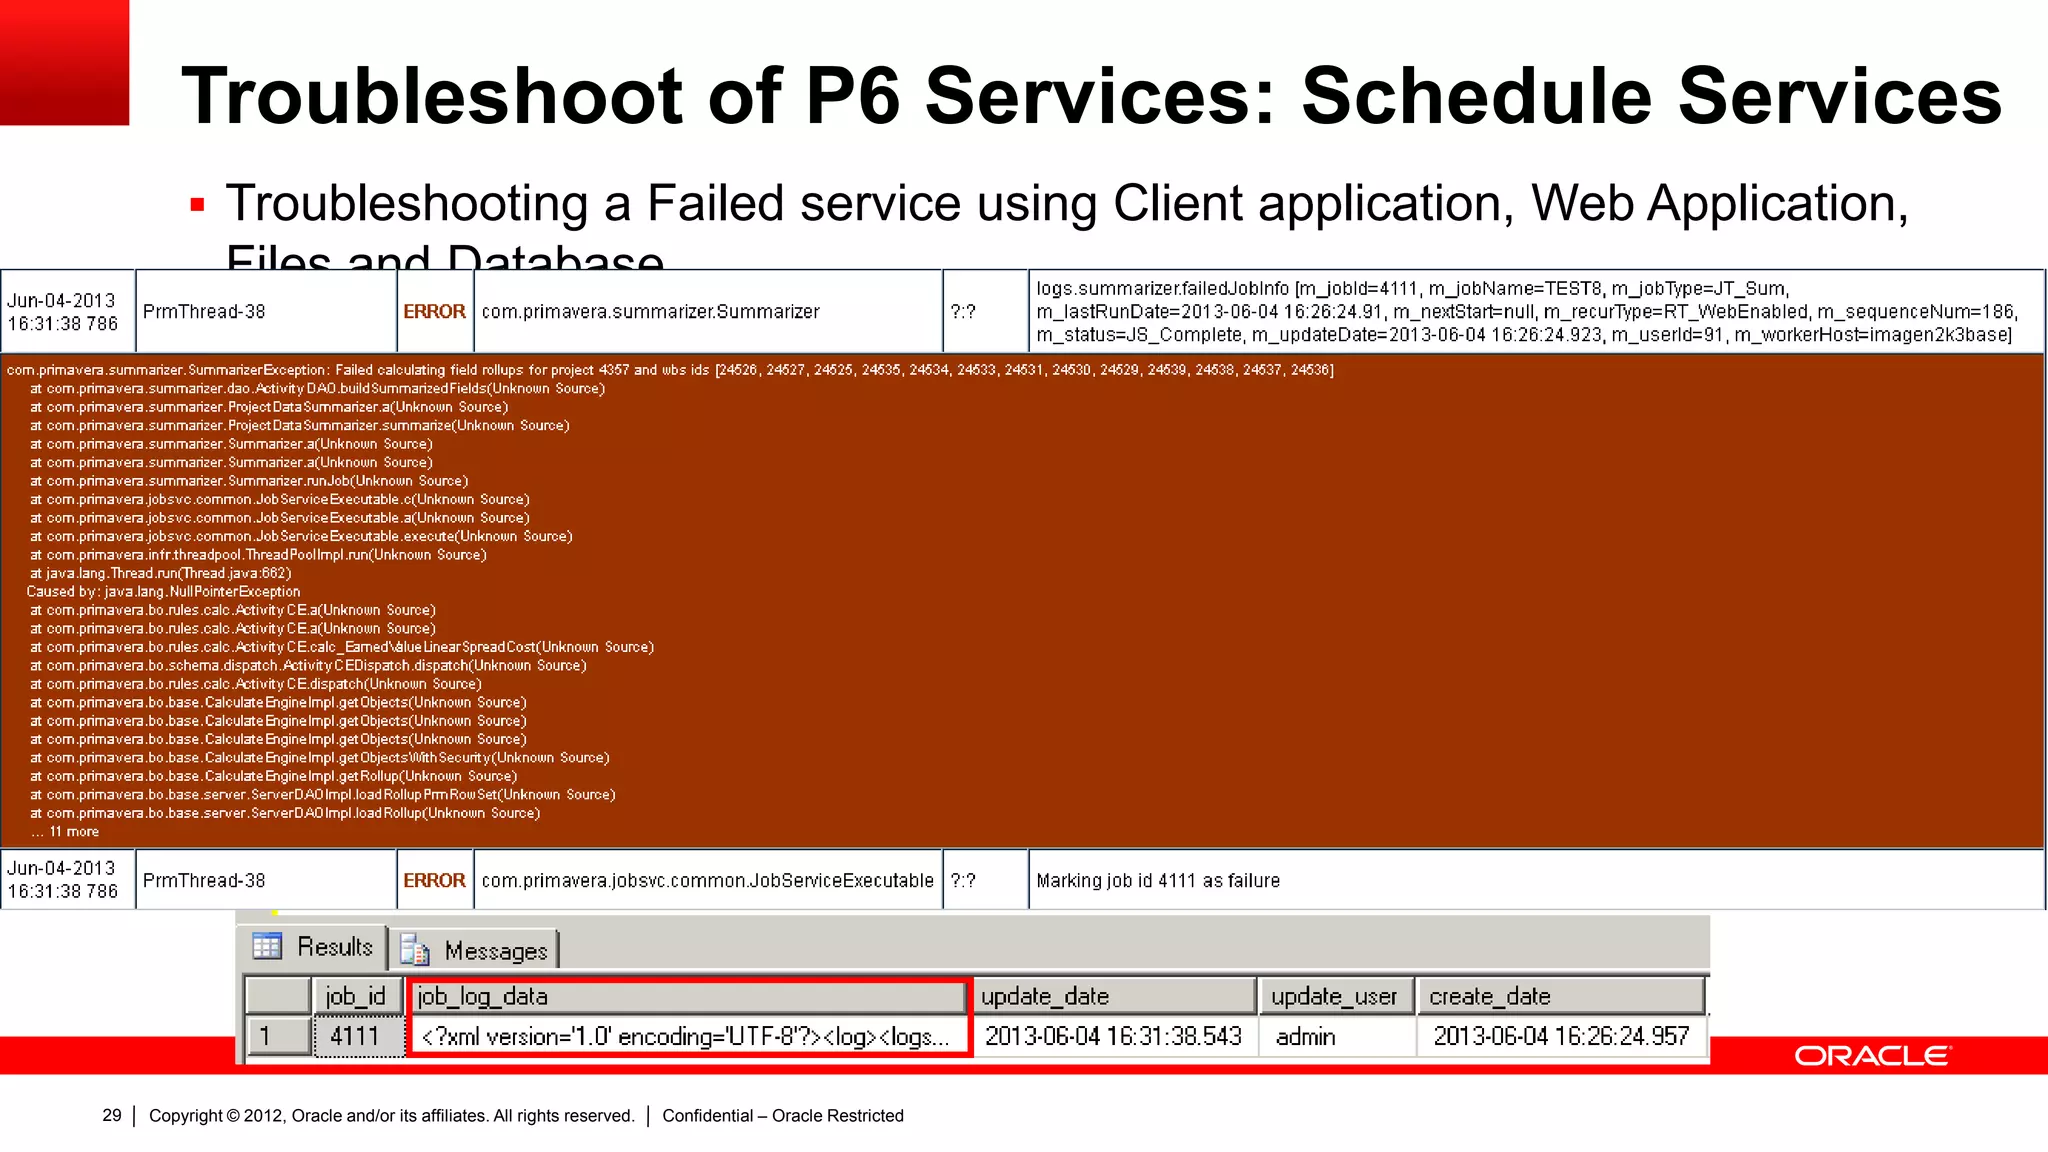The image size is (2048, 1152).
Task: Click the Results grid icon
Action: point(267,946)
